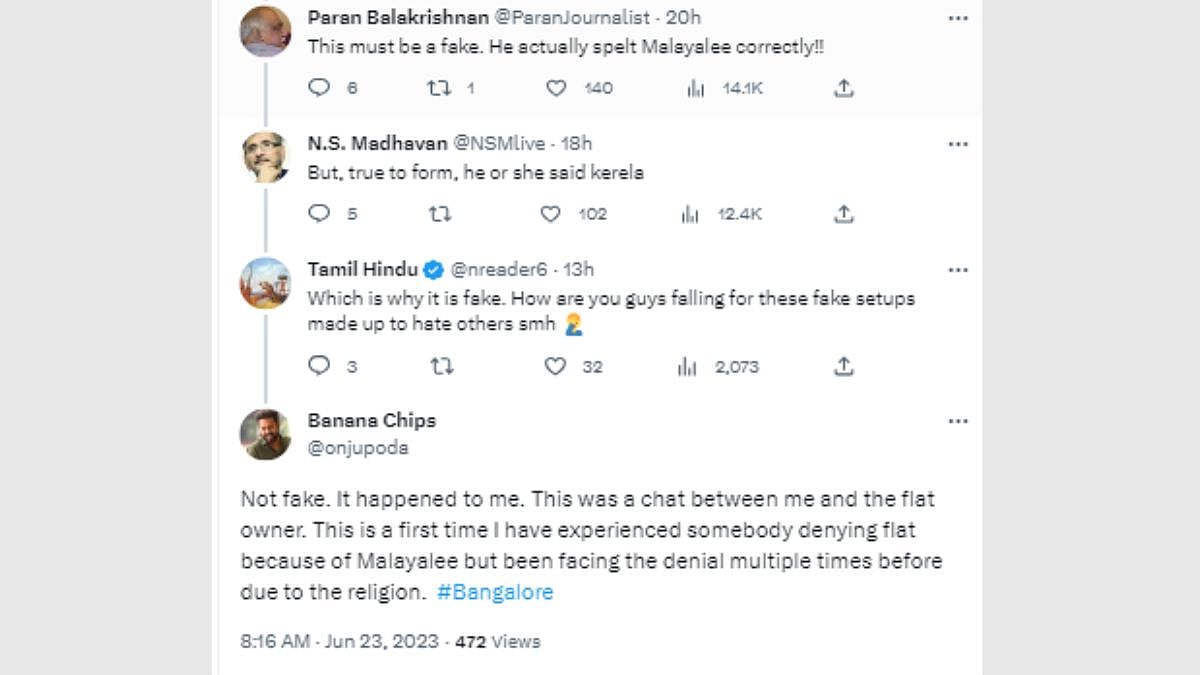Share N.S. Madhavan's tweet
This screenshot has width=1200, height=675.
pos(844,214)
